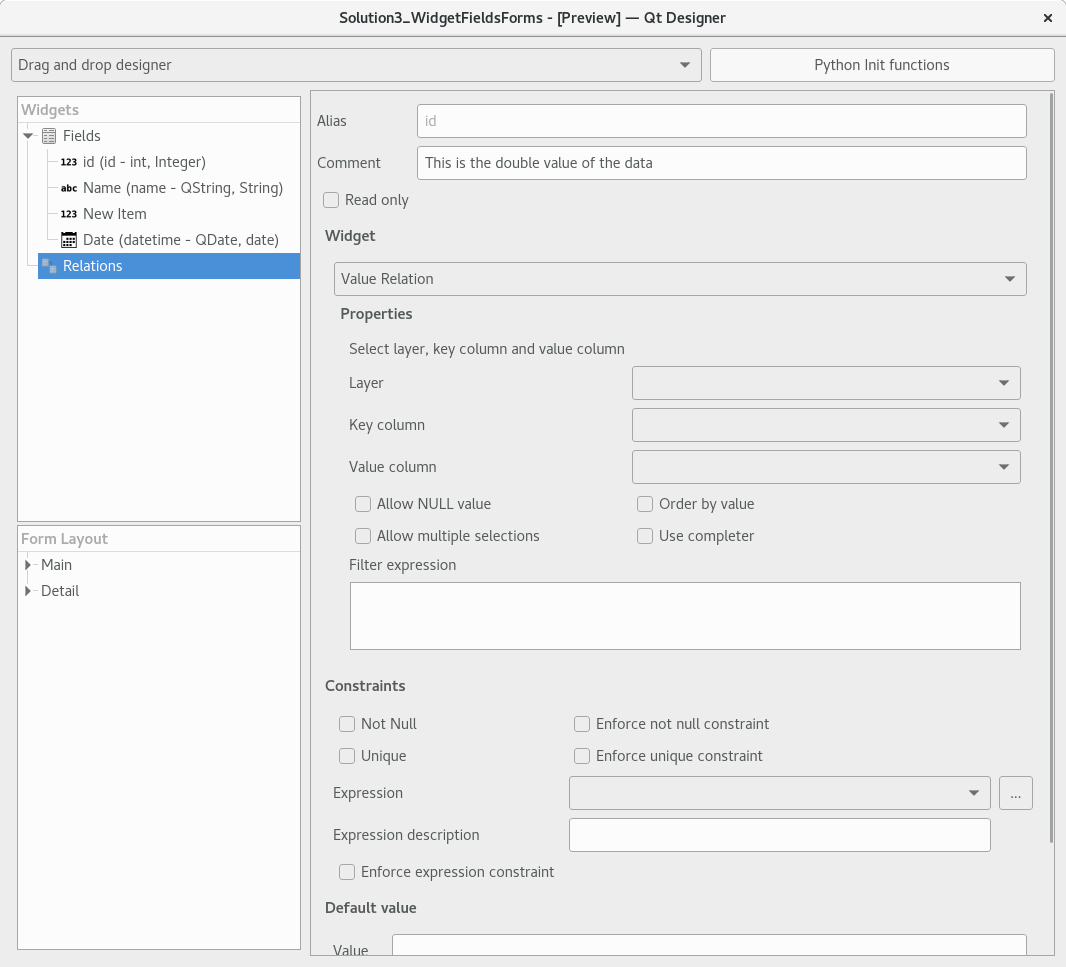Check the Not Null constraint

pyautogui.click(x=347, y=724)
